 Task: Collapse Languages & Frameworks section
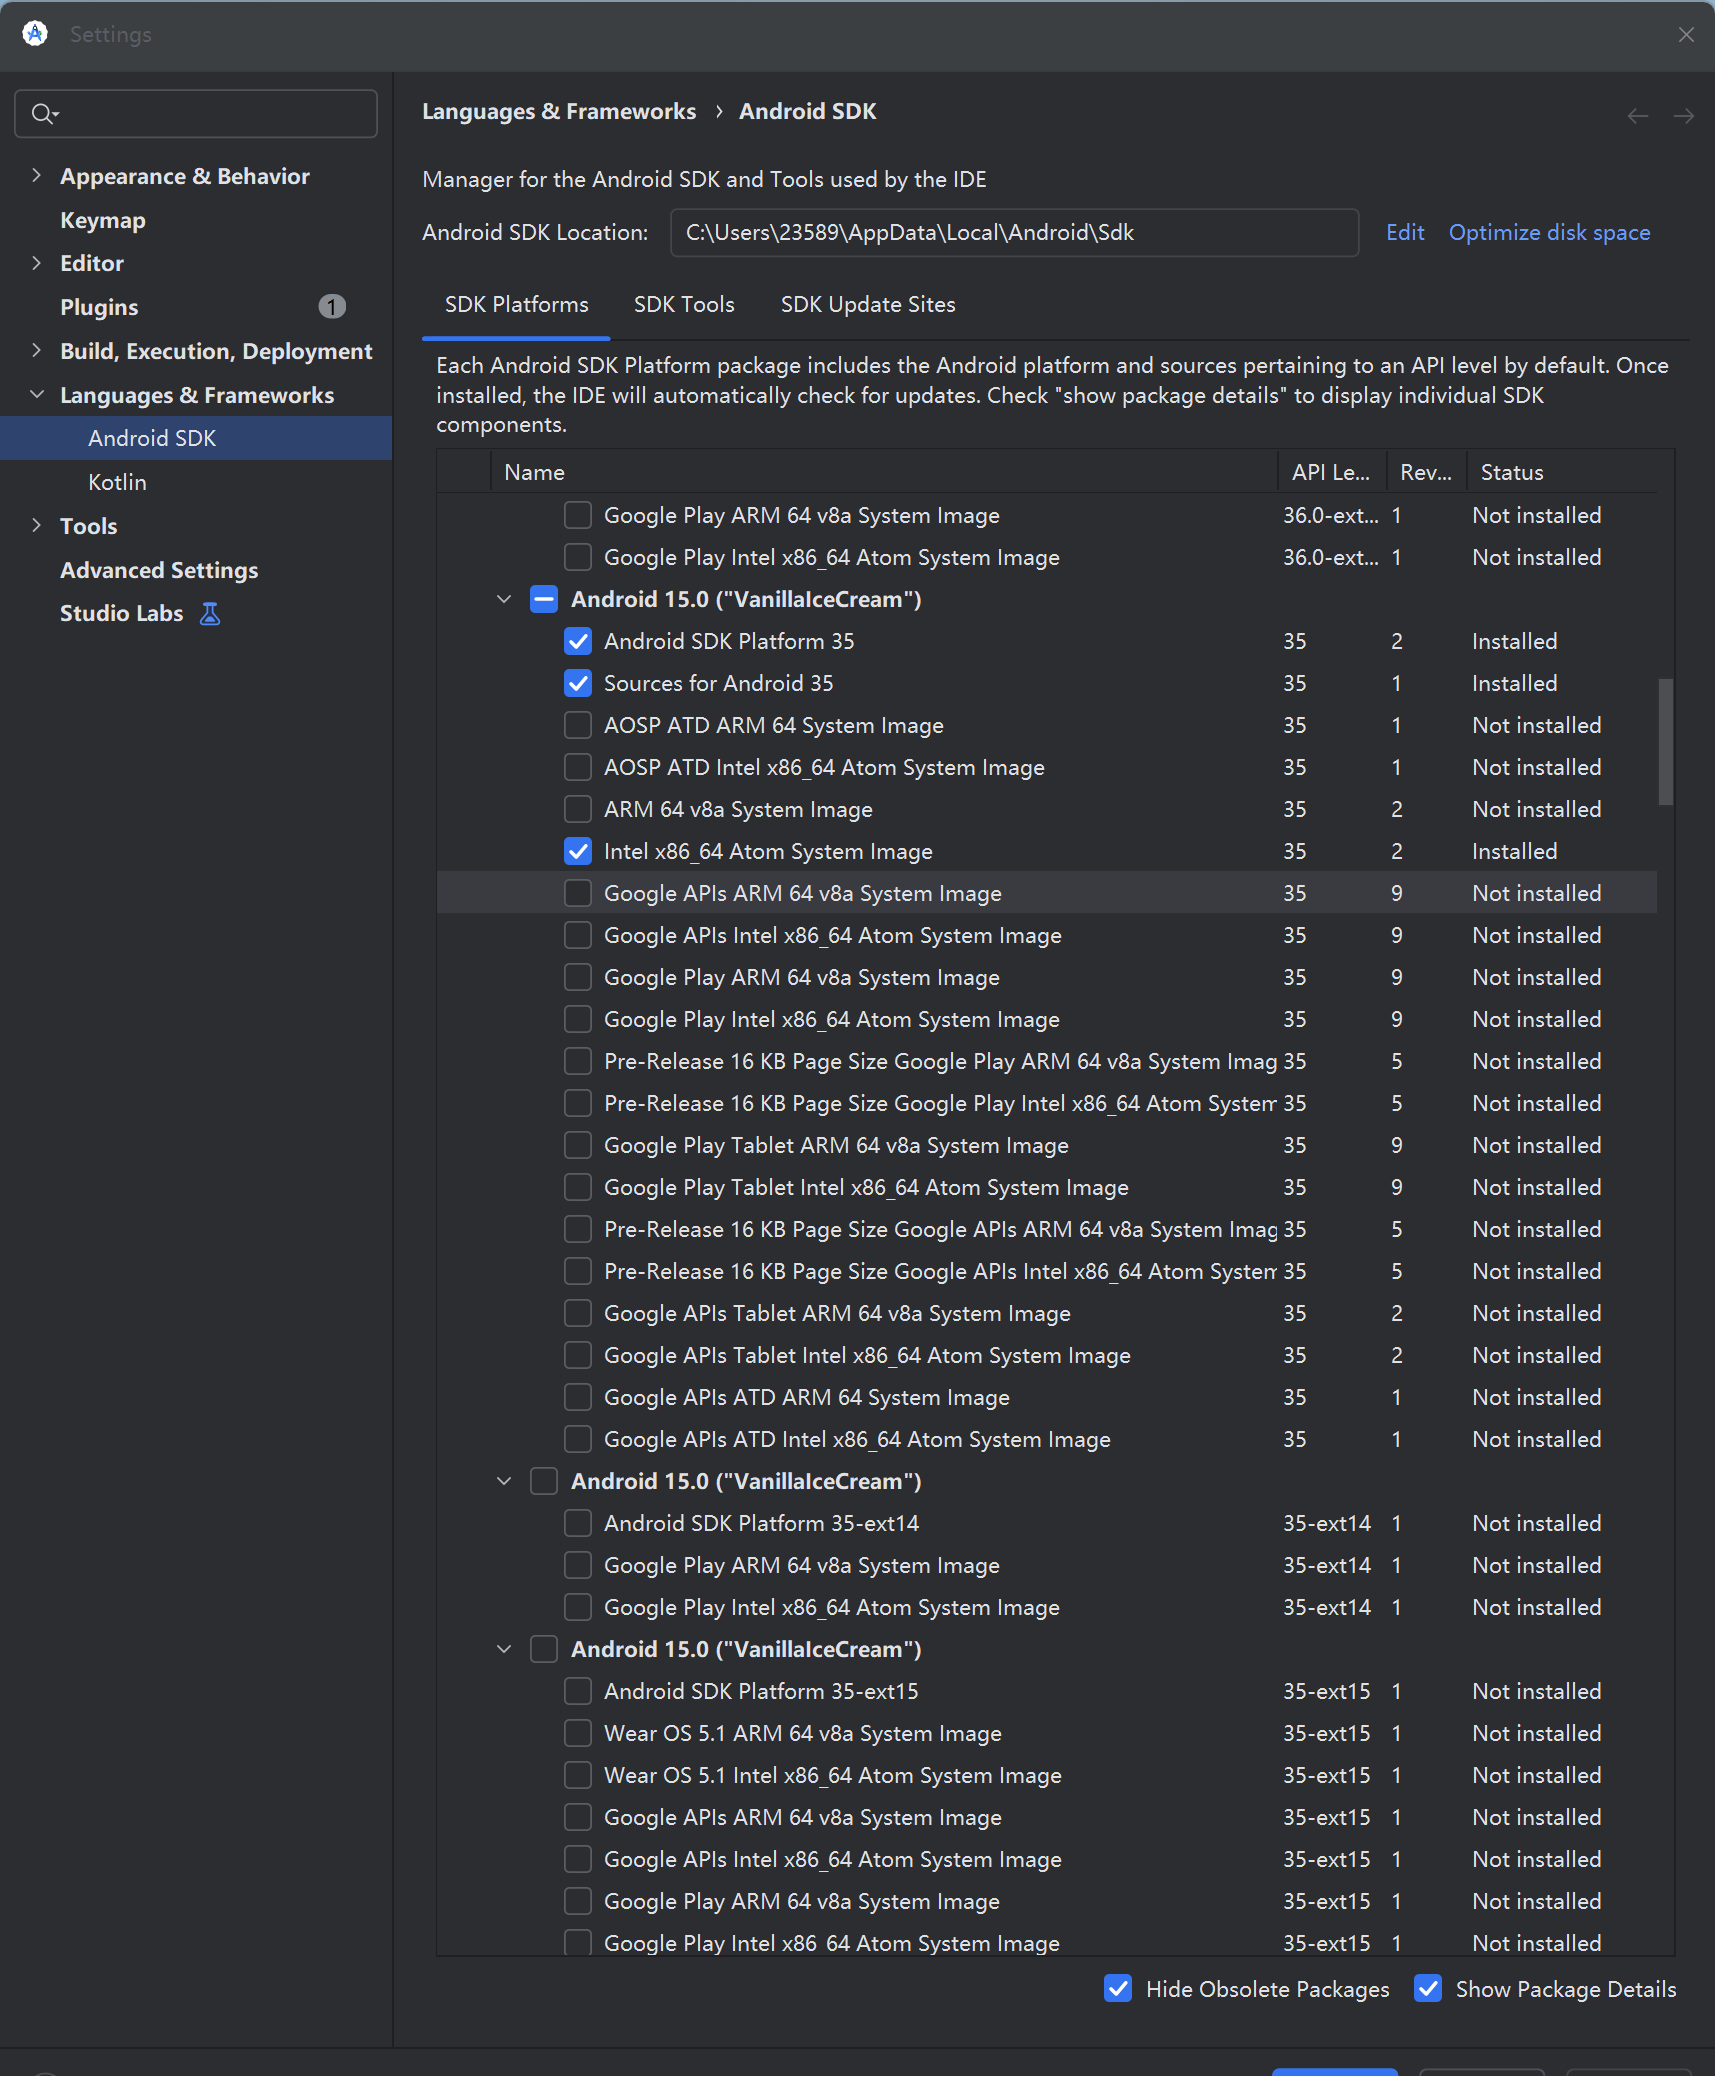(37, 395)
